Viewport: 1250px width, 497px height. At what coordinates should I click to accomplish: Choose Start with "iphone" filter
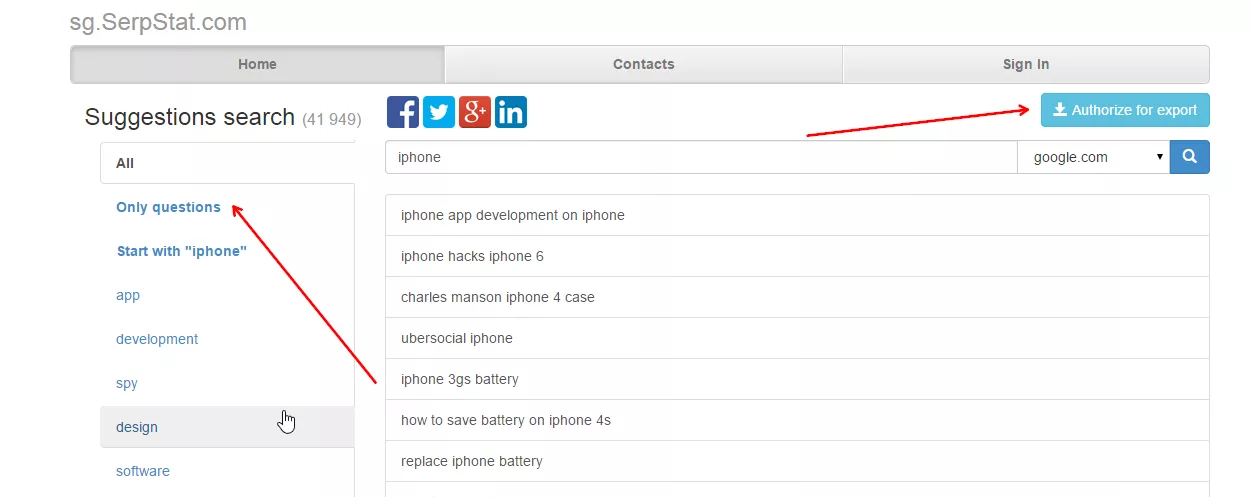coord(182,251)
